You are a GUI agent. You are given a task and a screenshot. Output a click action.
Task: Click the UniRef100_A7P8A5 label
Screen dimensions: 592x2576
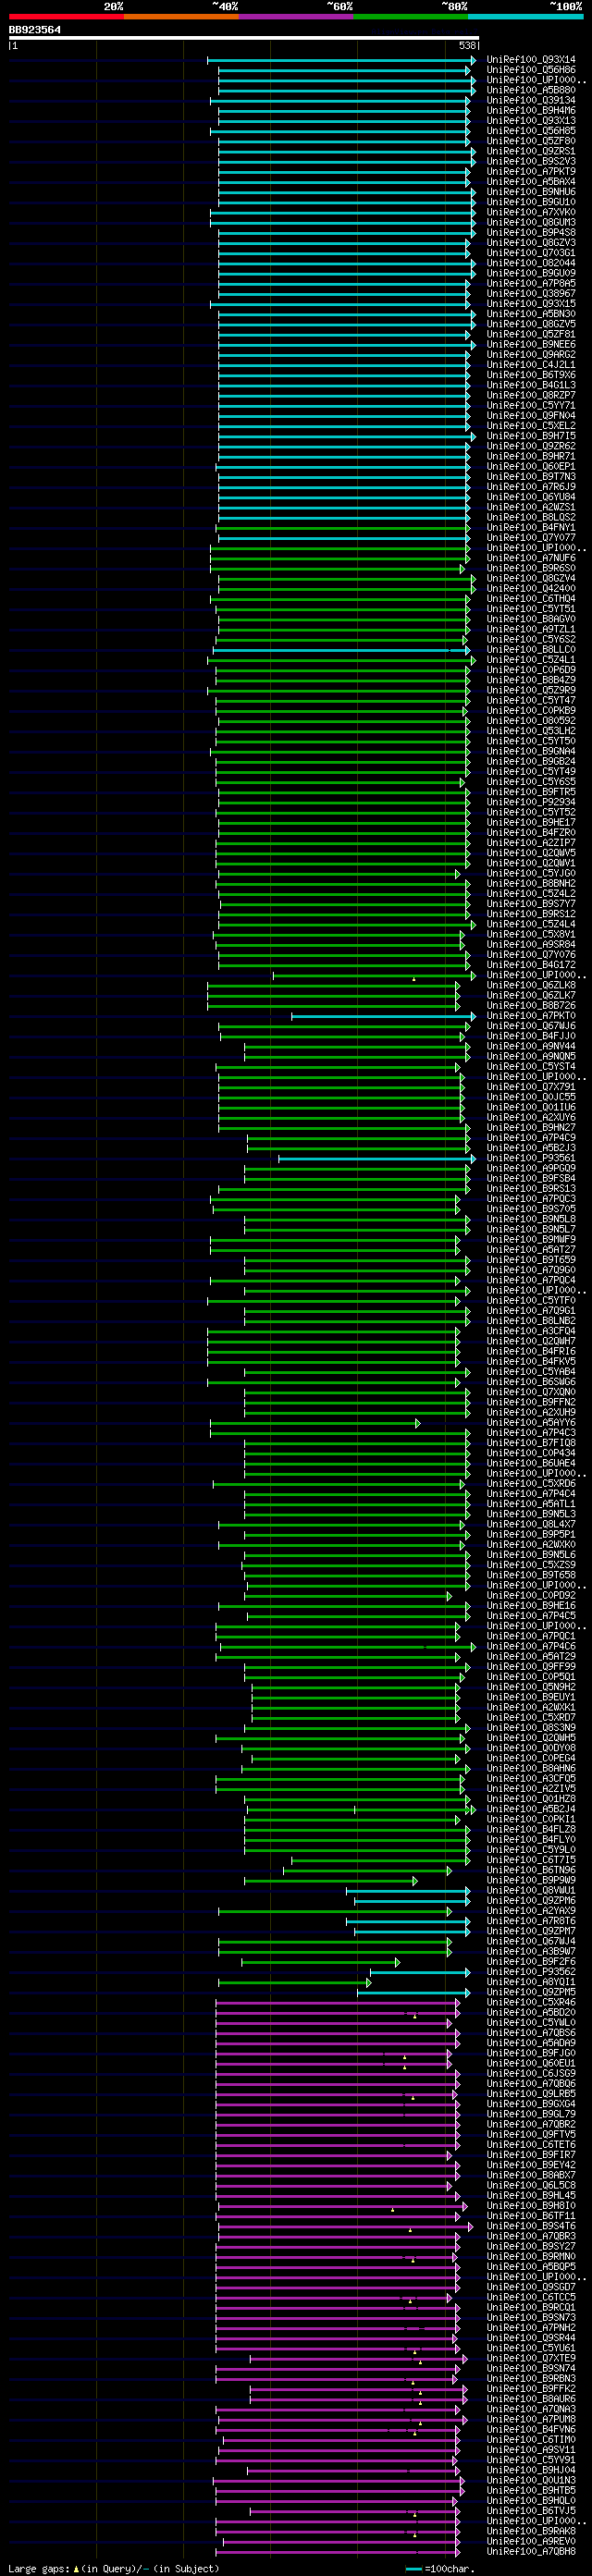pos(531,284)
